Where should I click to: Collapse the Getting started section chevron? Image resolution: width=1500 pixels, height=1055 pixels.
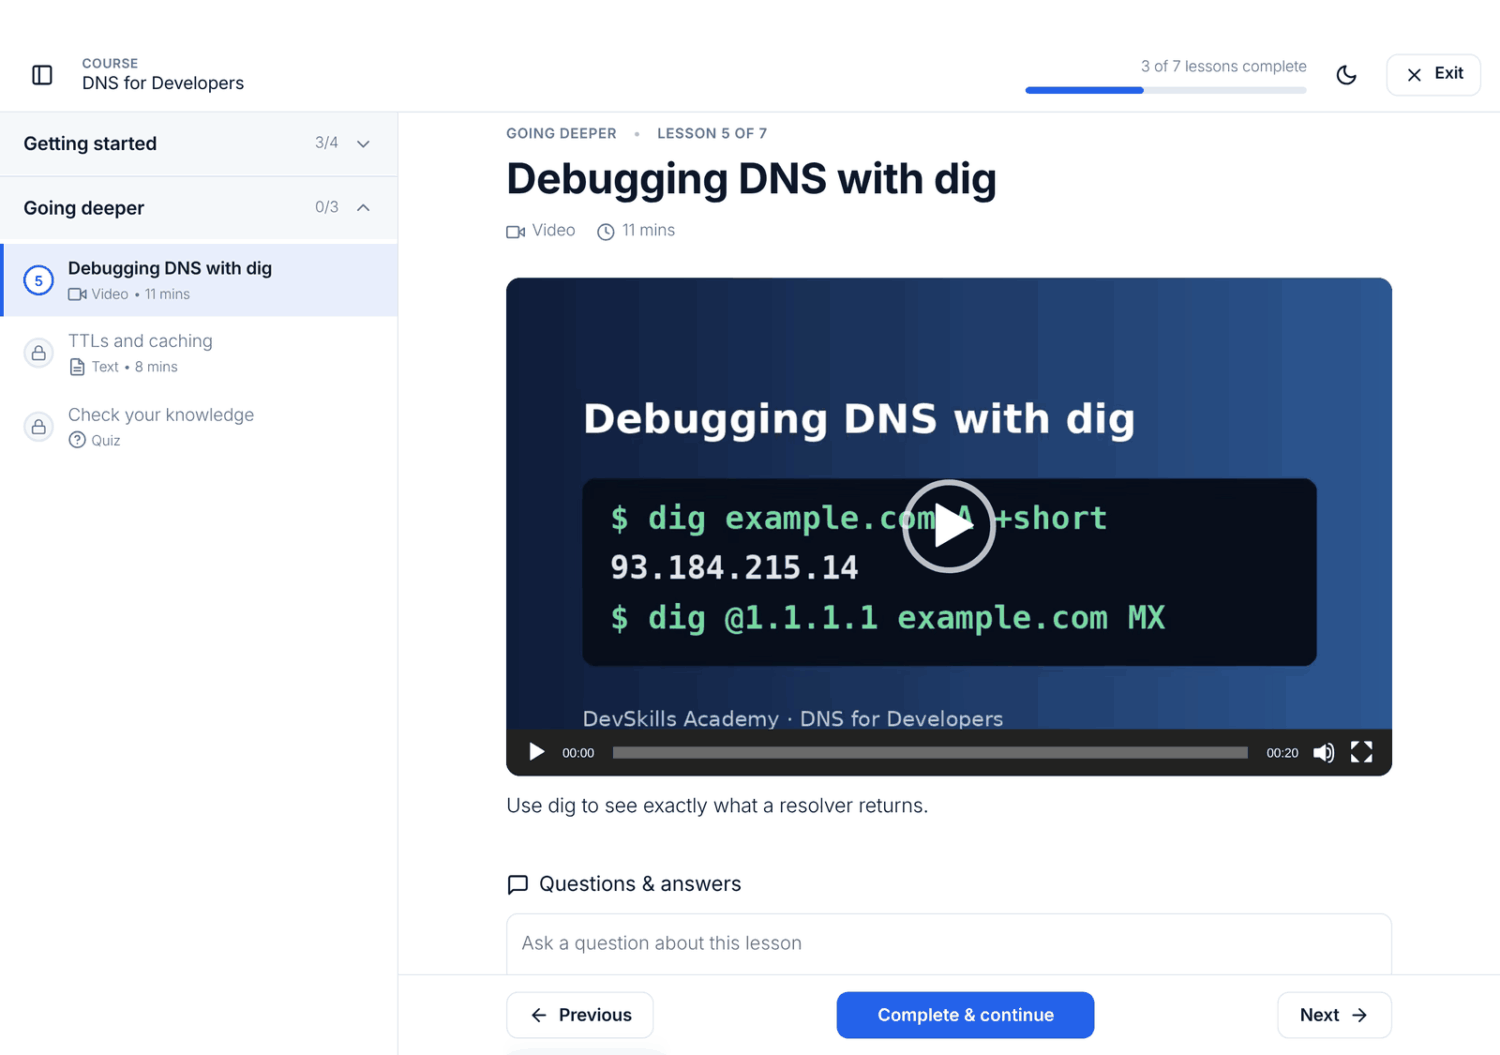point(364,144)
